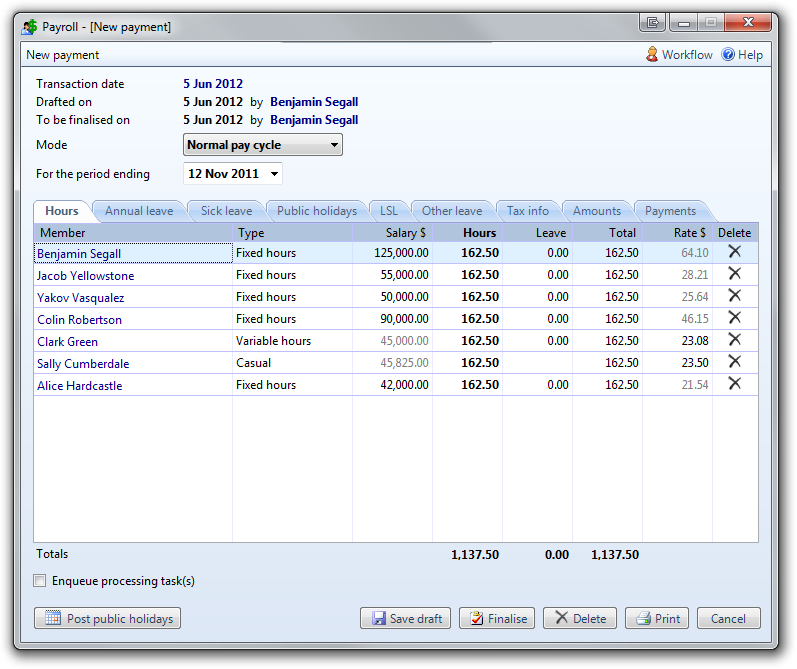
Task: Sort by the Member column header
Action: pos(133,232)
